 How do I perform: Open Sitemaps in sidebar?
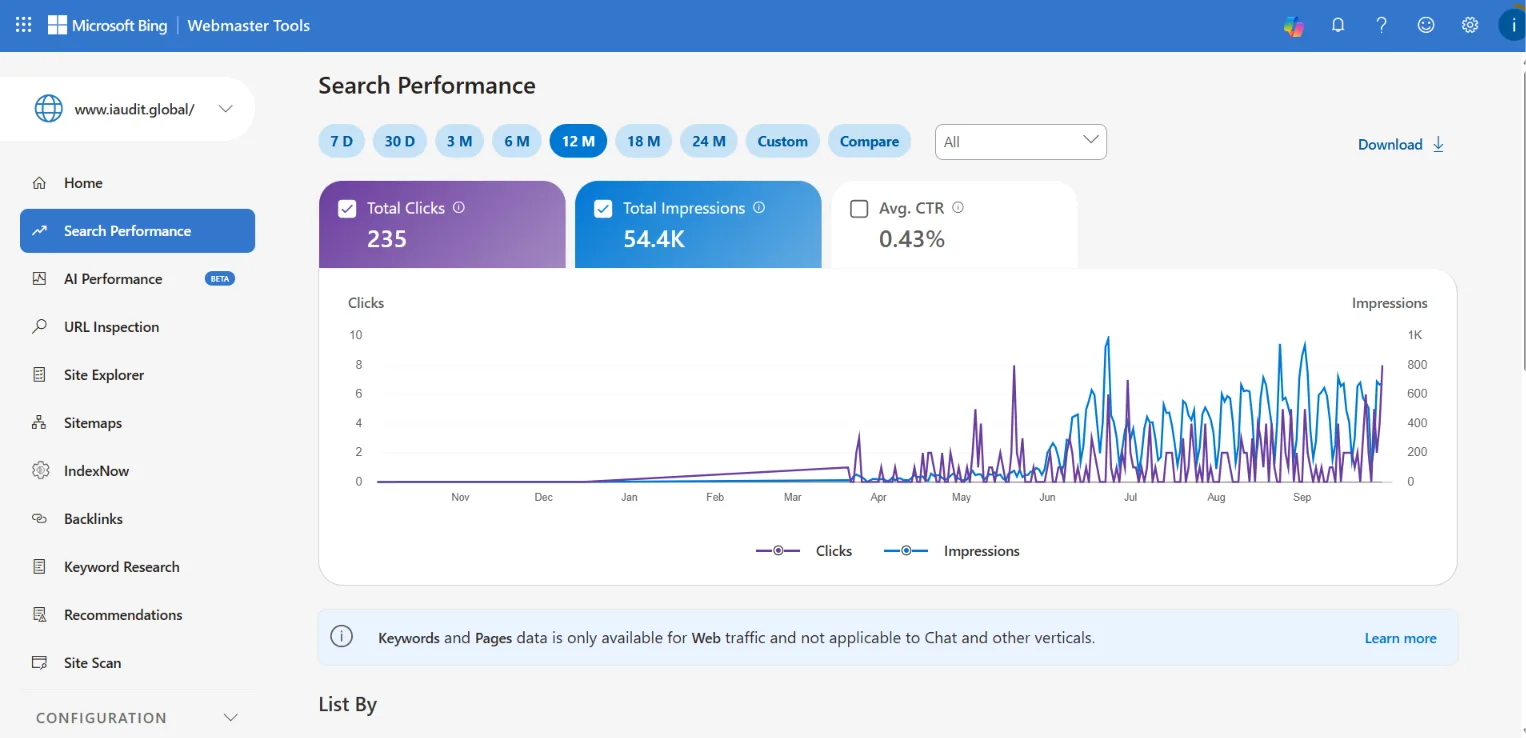coord(137,423)
